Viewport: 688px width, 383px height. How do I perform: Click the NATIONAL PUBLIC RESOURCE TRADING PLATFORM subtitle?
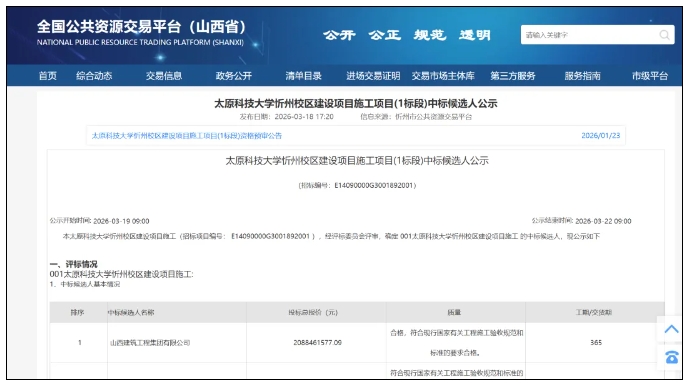[140, 43]
